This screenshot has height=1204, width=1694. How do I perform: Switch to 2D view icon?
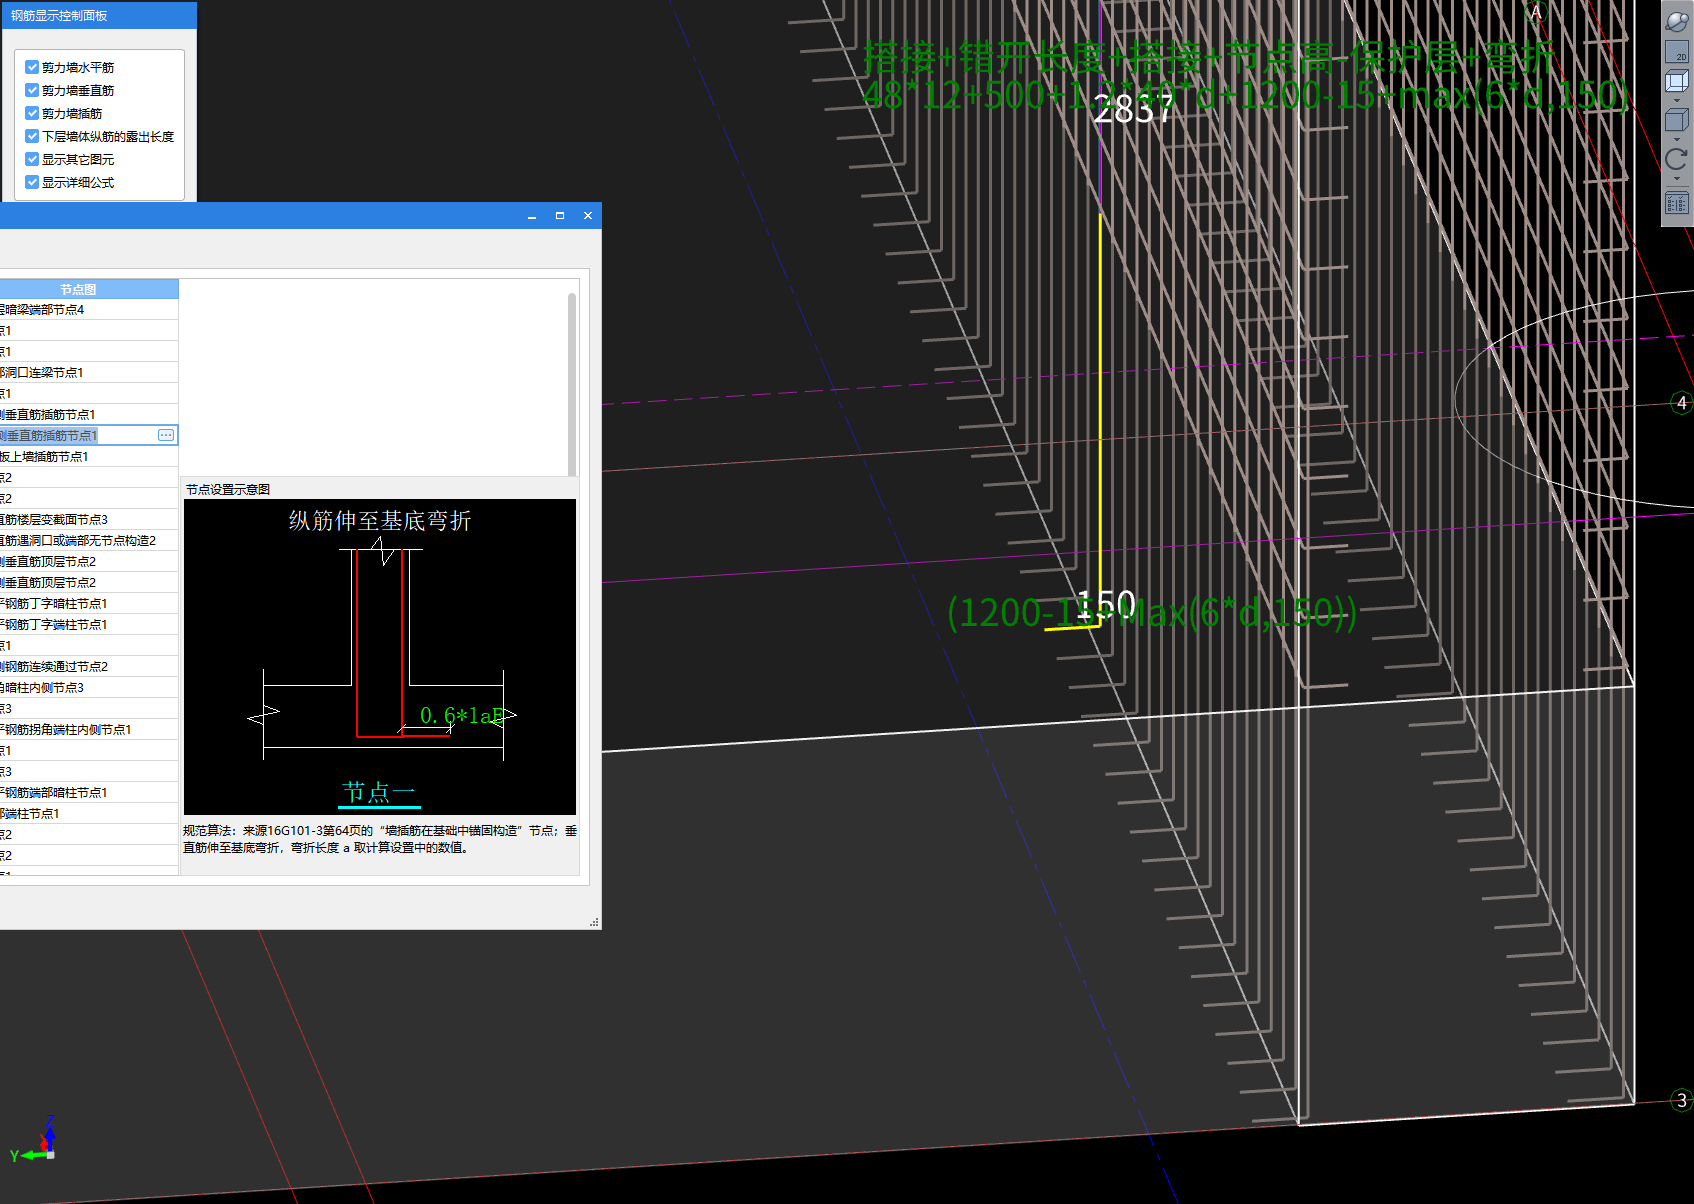1677,50
